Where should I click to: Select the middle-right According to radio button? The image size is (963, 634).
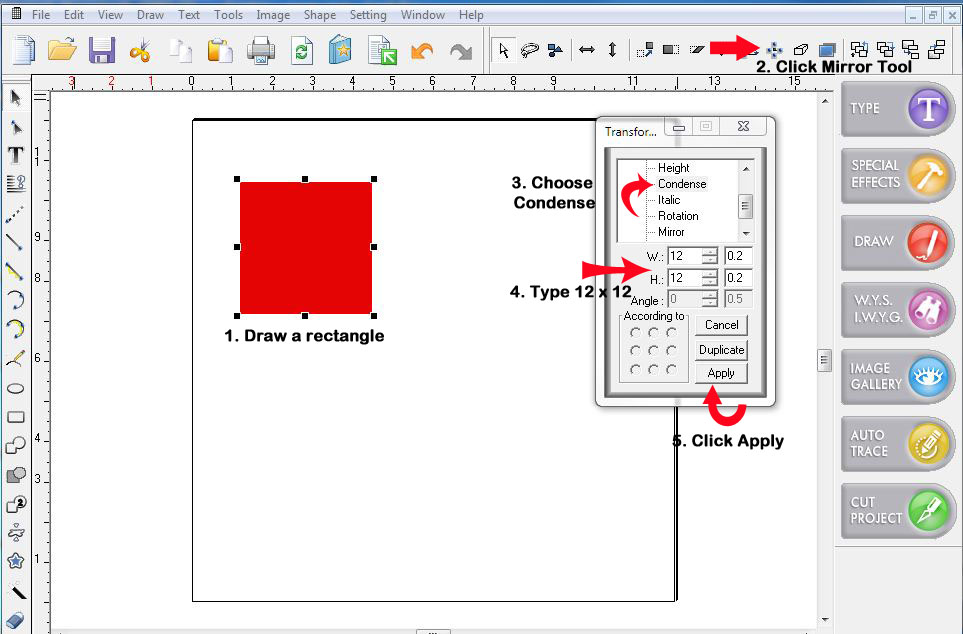671,350
